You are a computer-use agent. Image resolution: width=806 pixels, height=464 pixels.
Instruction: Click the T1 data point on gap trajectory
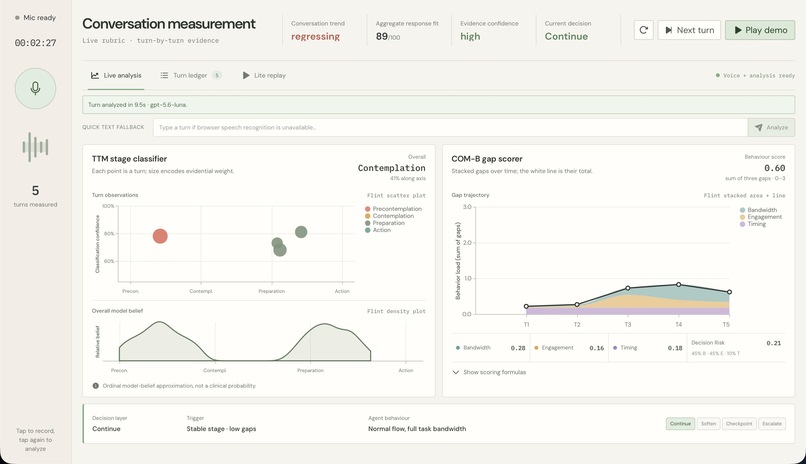(x=526, y=307)
